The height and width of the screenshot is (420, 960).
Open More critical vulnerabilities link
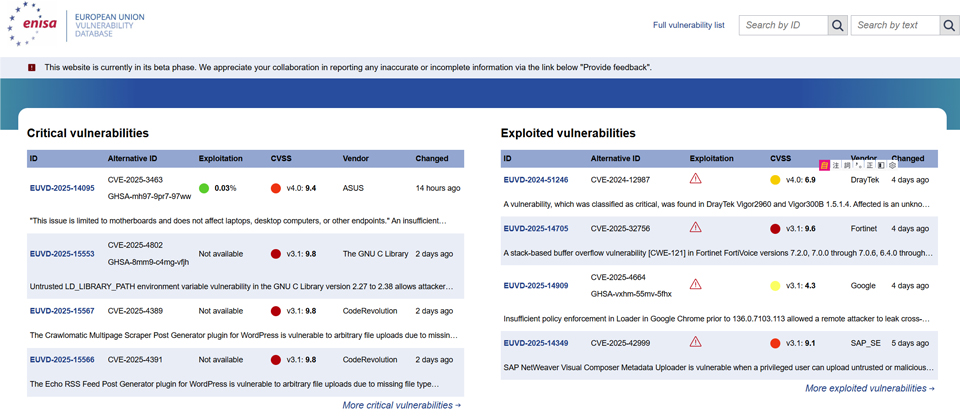pyautogui.click(x=401, y=405)
